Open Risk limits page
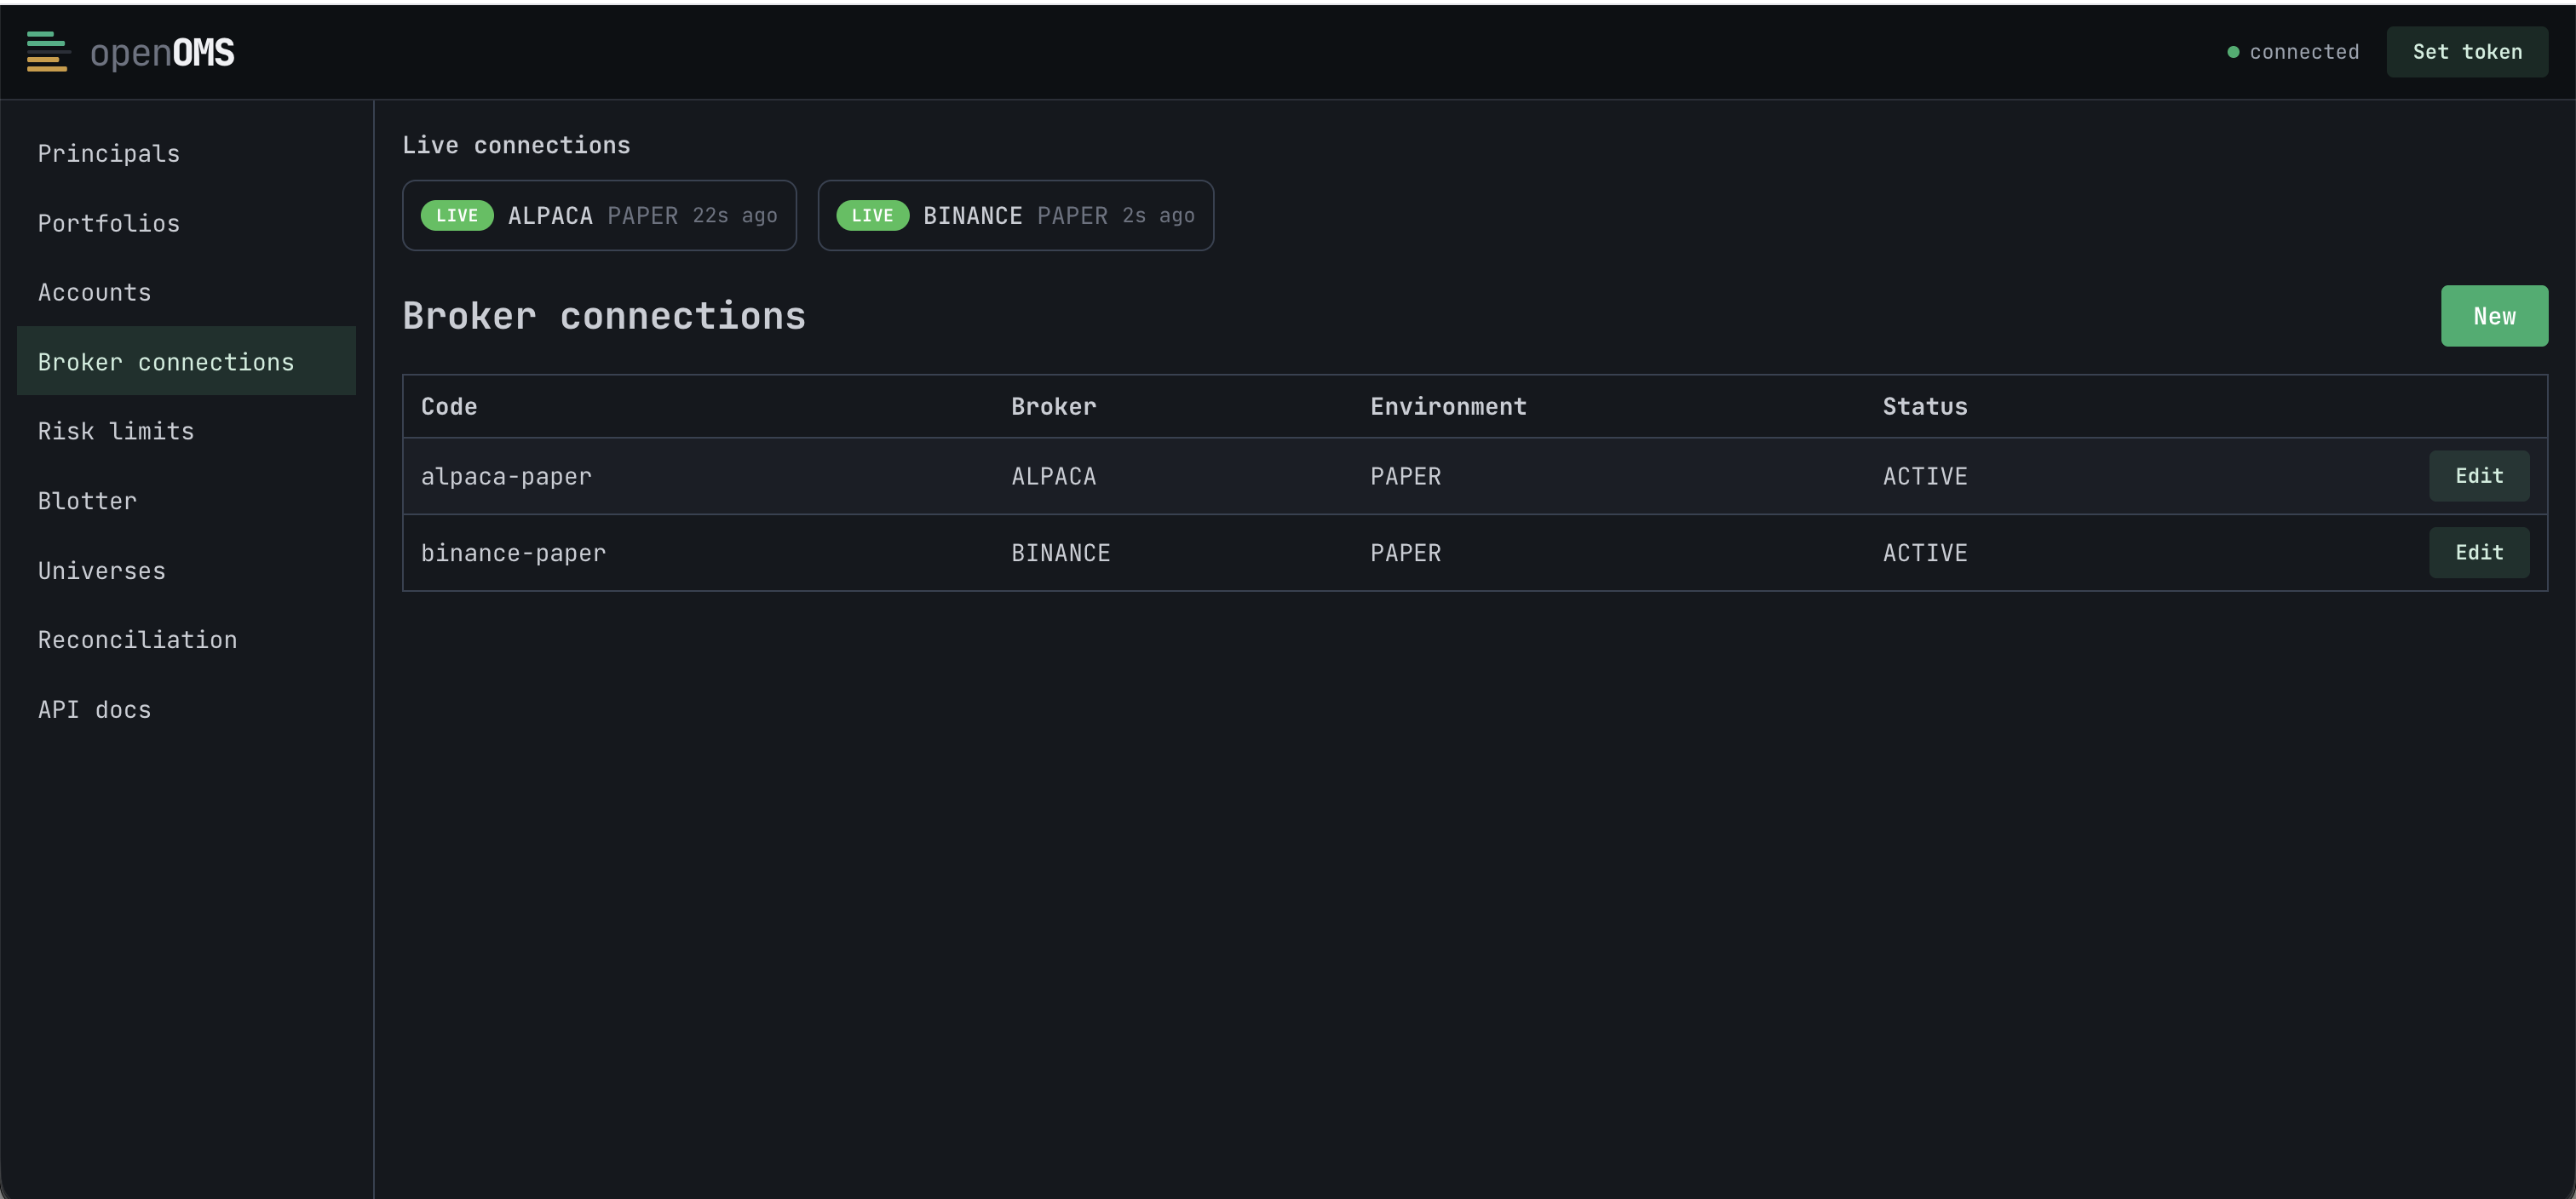The width and height of the screenshot is (2576, 1199). pos(186,431)
